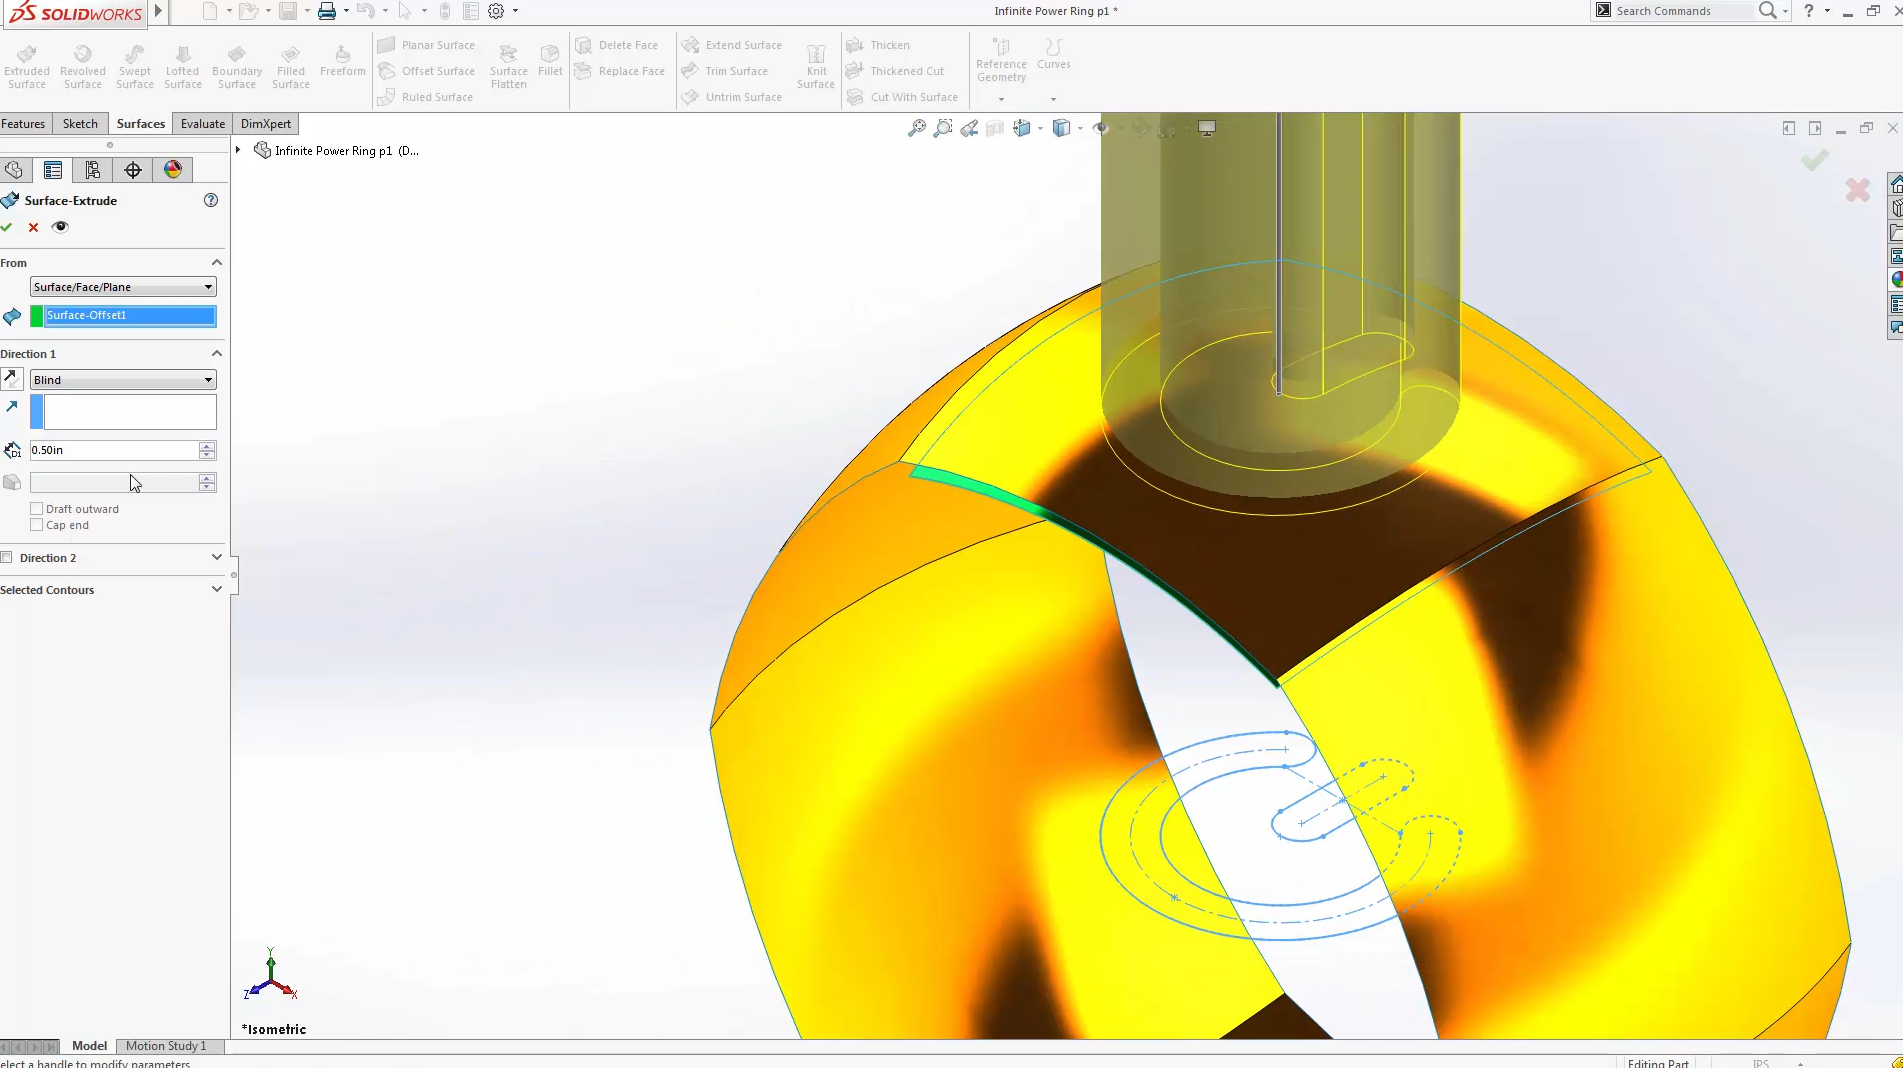Image resolution: width=1903 pixels, height=1068 pixels.
Task: Collapse the Direction 1 section
Action: point(215,353)
